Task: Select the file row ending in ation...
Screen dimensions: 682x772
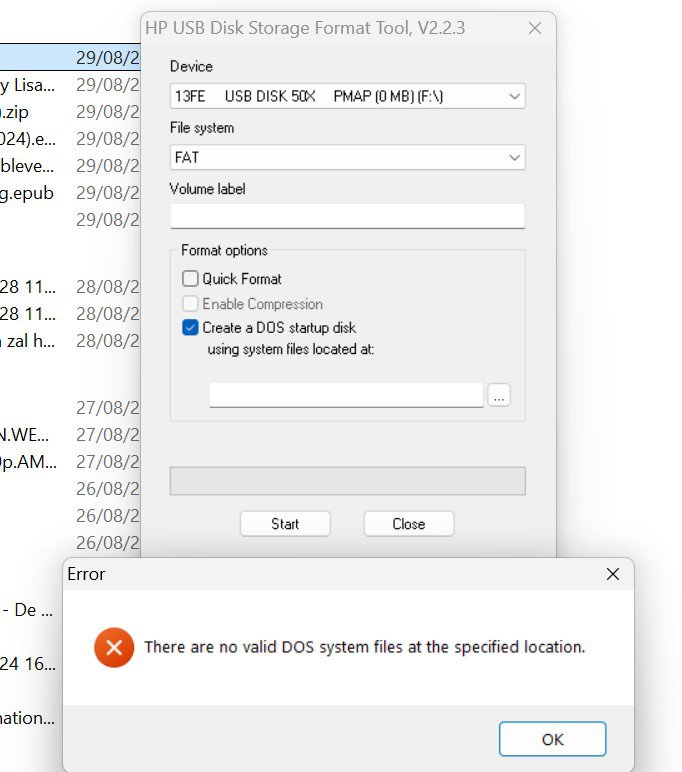Action: coord(32,718)
